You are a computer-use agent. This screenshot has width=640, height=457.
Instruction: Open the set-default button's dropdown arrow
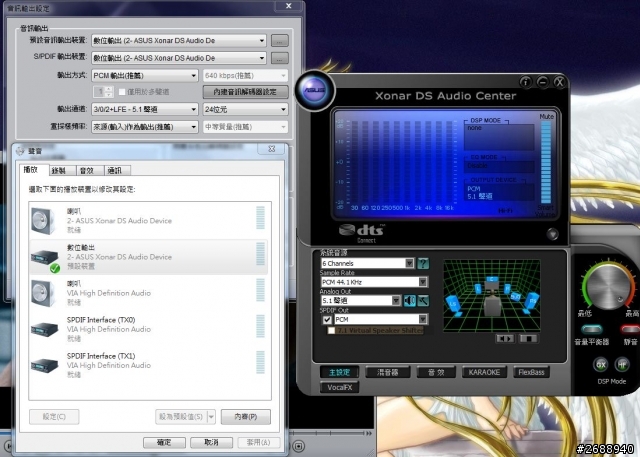(211, 417)
